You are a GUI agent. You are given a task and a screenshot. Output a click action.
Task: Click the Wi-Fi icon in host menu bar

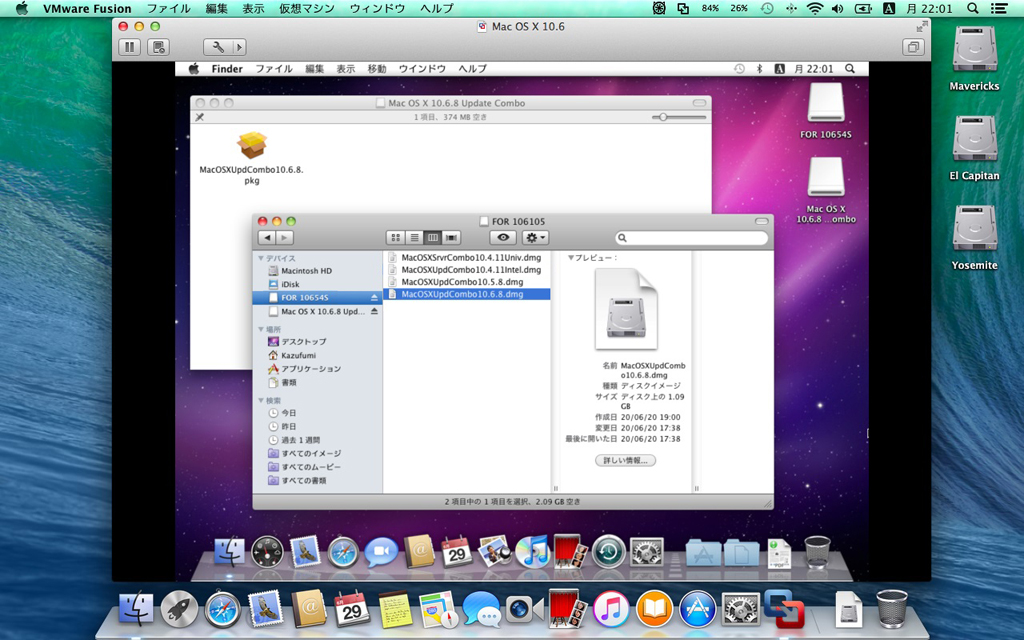coord(814,8)
